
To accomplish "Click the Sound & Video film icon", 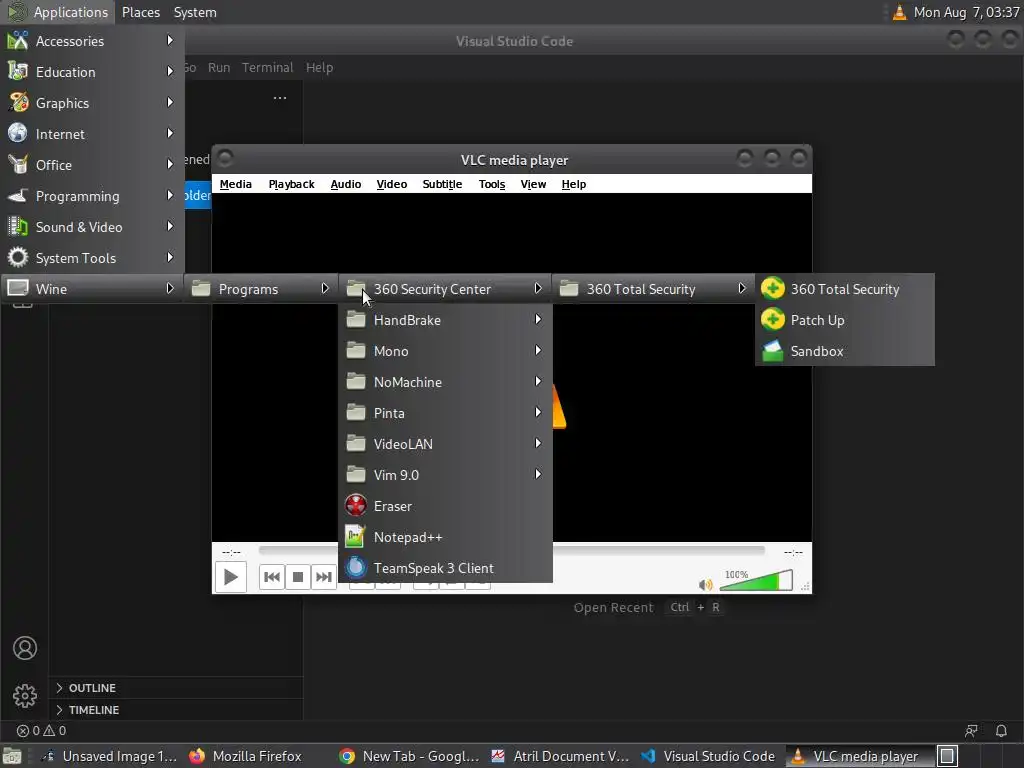I will click(18, 227).
